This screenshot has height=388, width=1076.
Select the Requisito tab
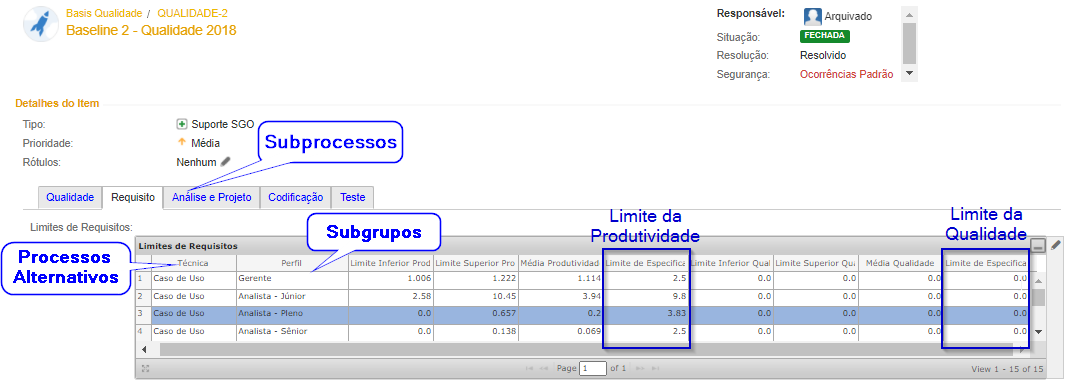pos(133,197)
